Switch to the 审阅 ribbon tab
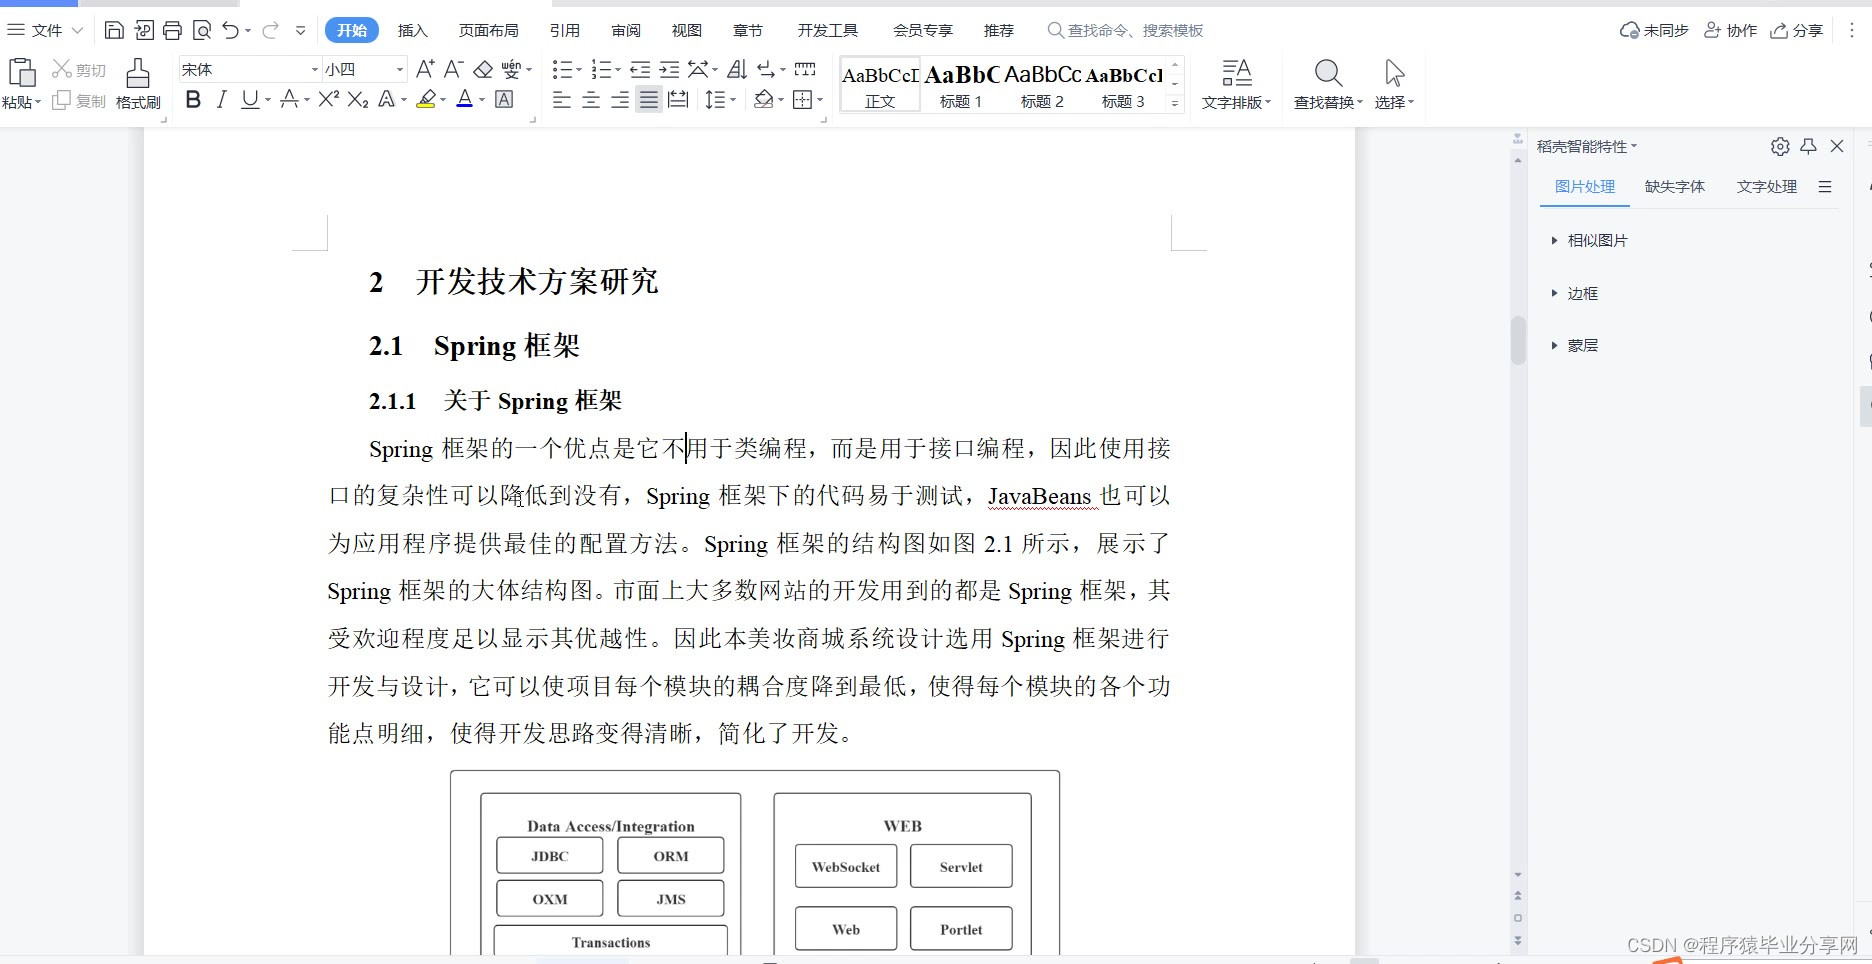 click(626, 30)
